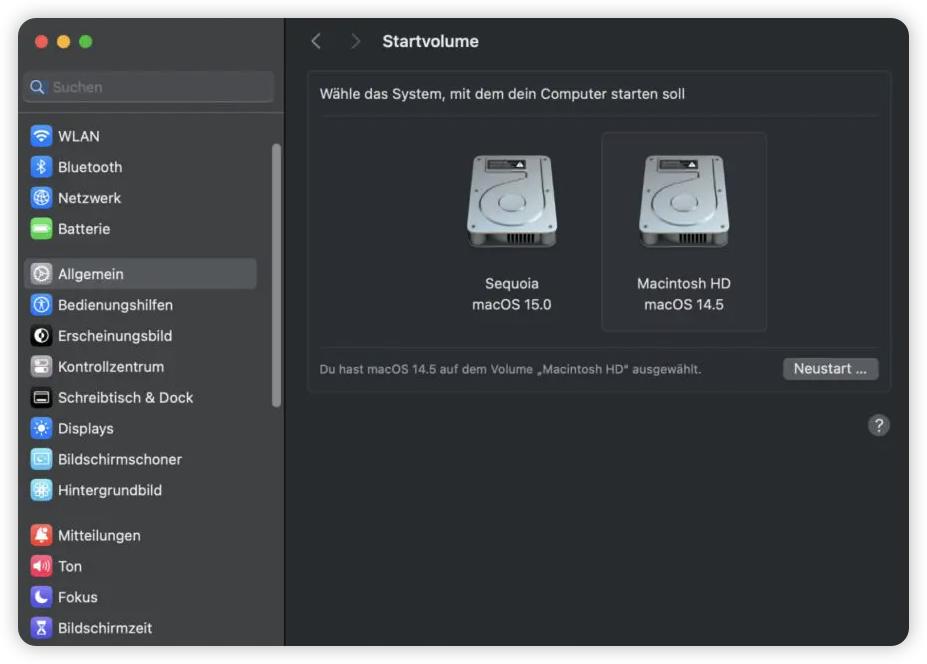The width and height of the screenshot is (927, 664).
Task: Open the Hintergrundbild flower icon
Action: pyautogui.click(x=41, y=490)
